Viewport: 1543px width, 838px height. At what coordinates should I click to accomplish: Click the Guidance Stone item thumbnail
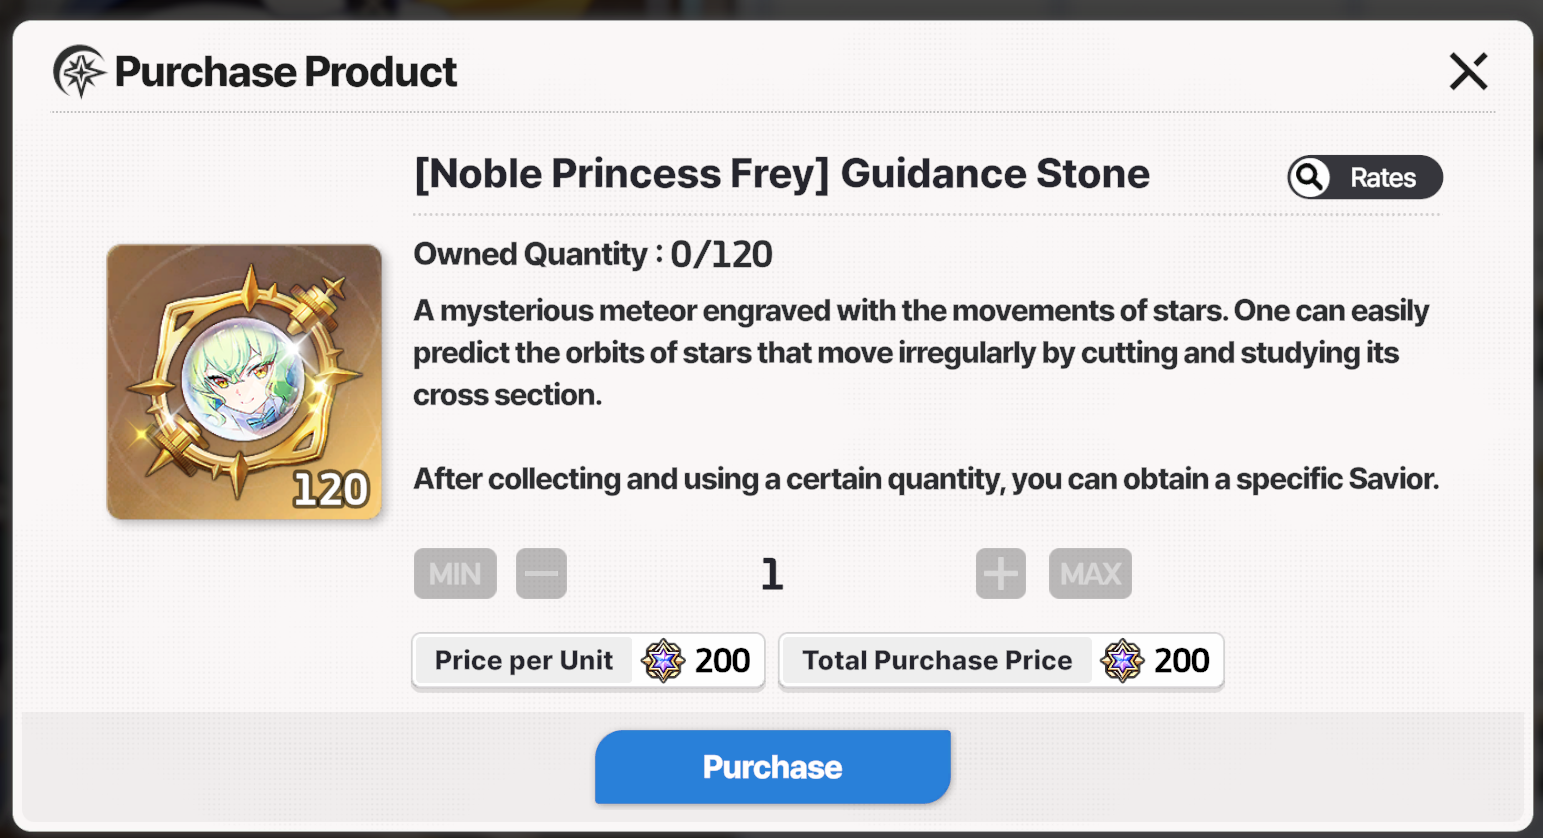pos(243,380)
